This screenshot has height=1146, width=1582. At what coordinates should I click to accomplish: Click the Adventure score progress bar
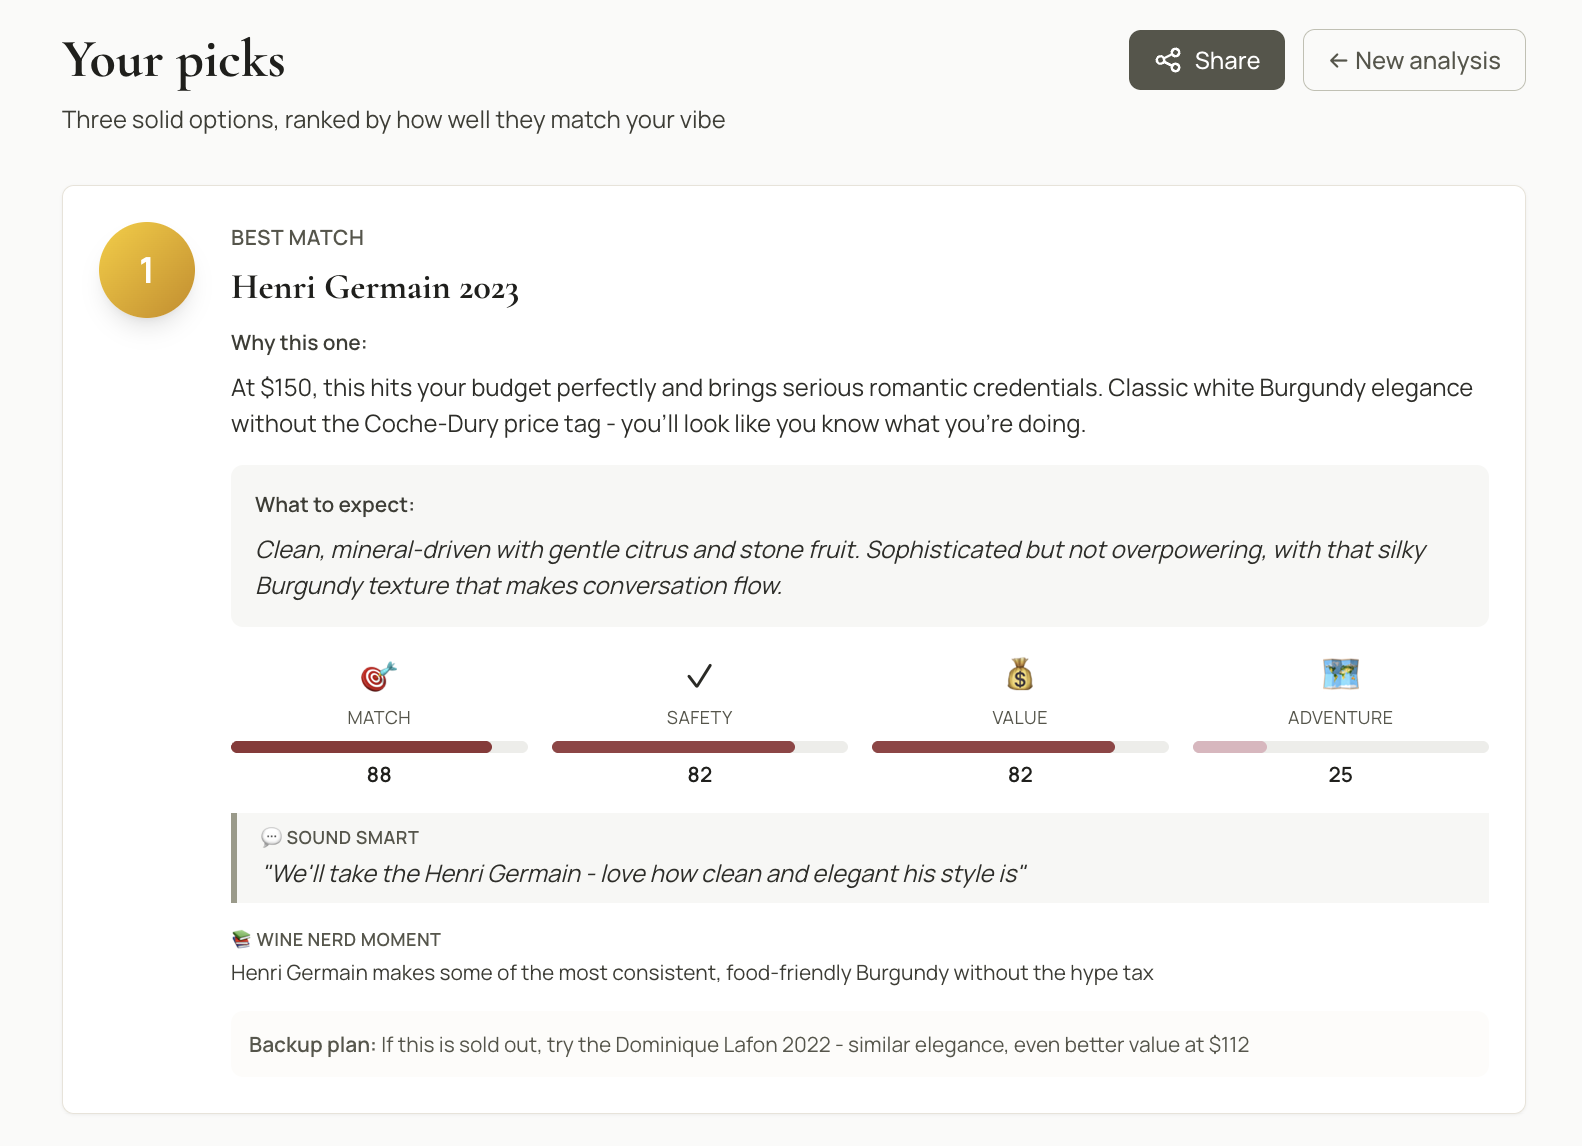[x=1340, y=747]
